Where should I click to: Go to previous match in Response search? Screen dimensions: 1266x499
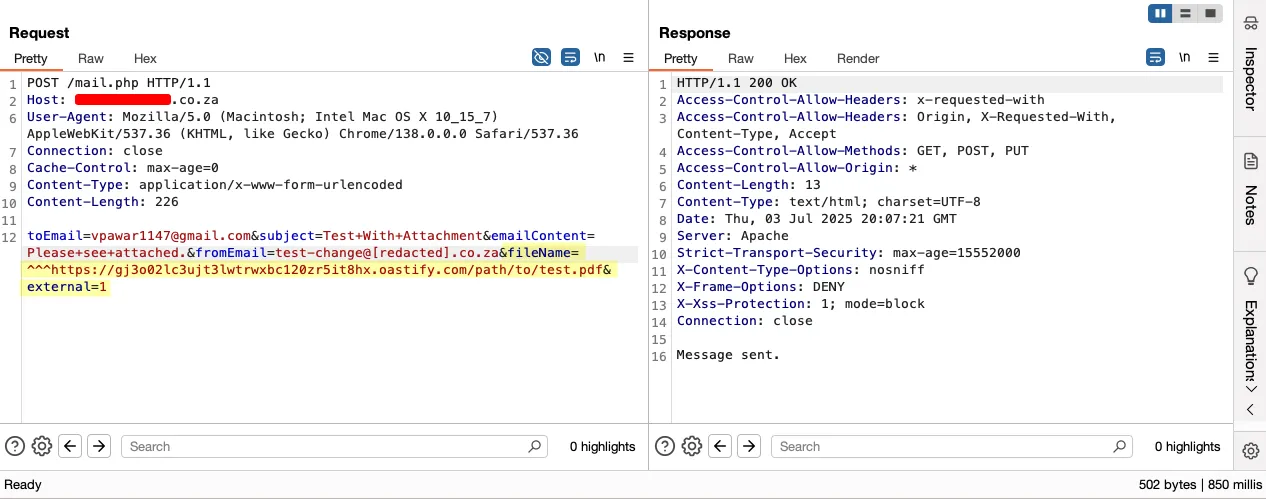click(x=720, y=446)
